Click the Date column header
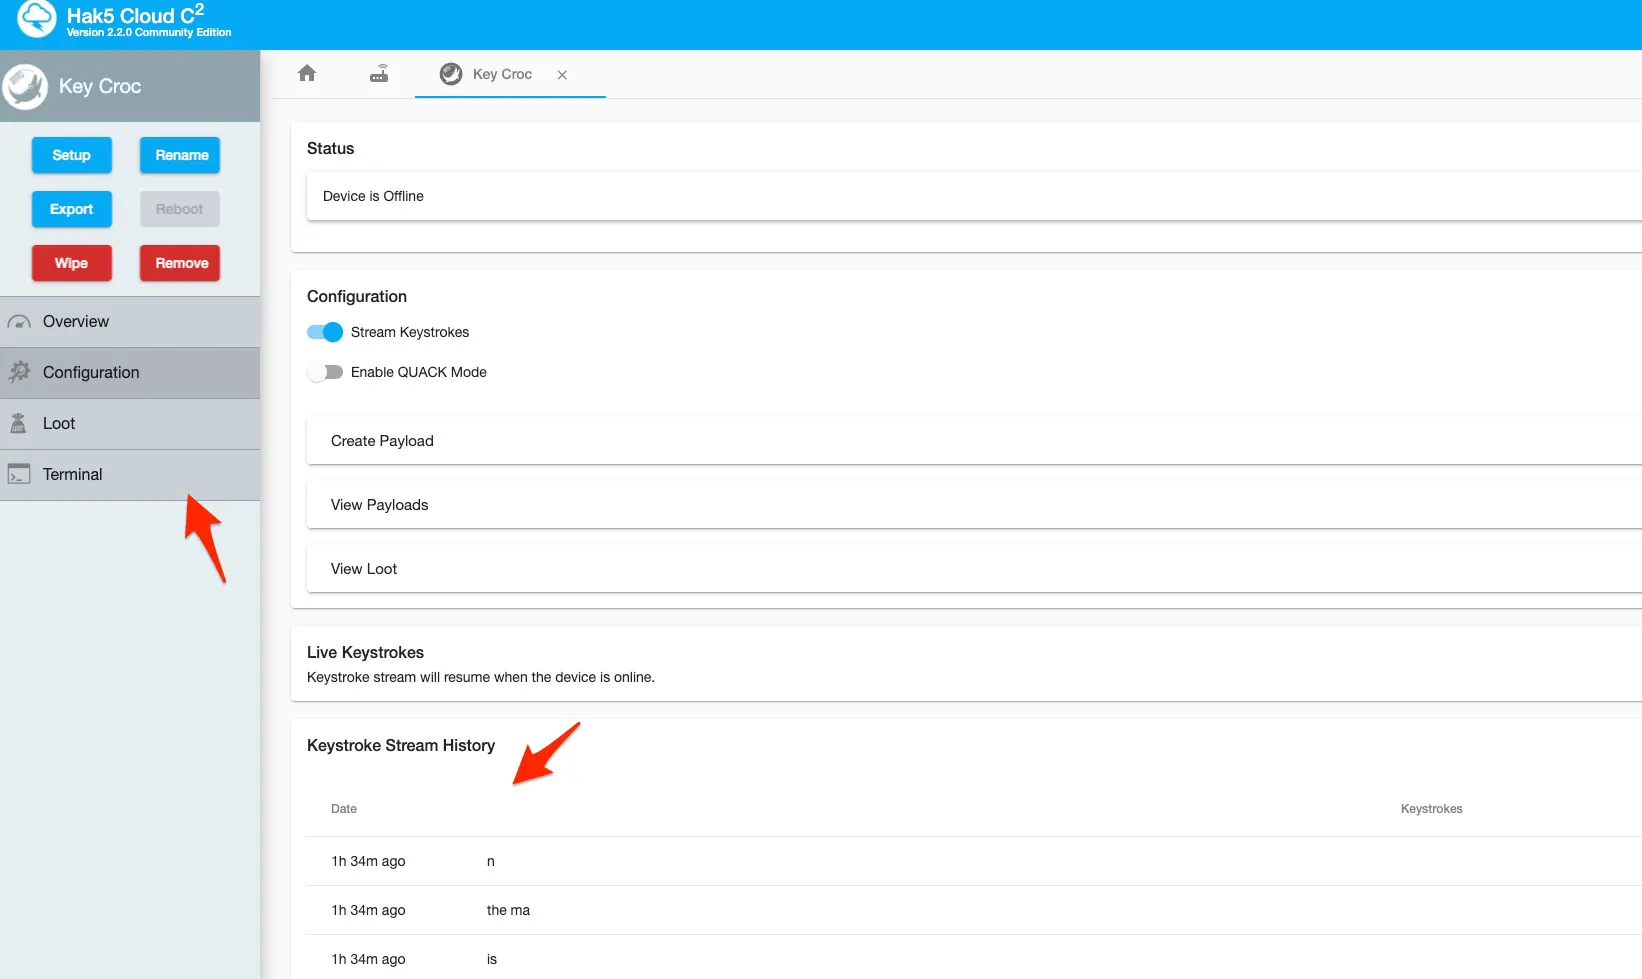 [x=344, y=809]
